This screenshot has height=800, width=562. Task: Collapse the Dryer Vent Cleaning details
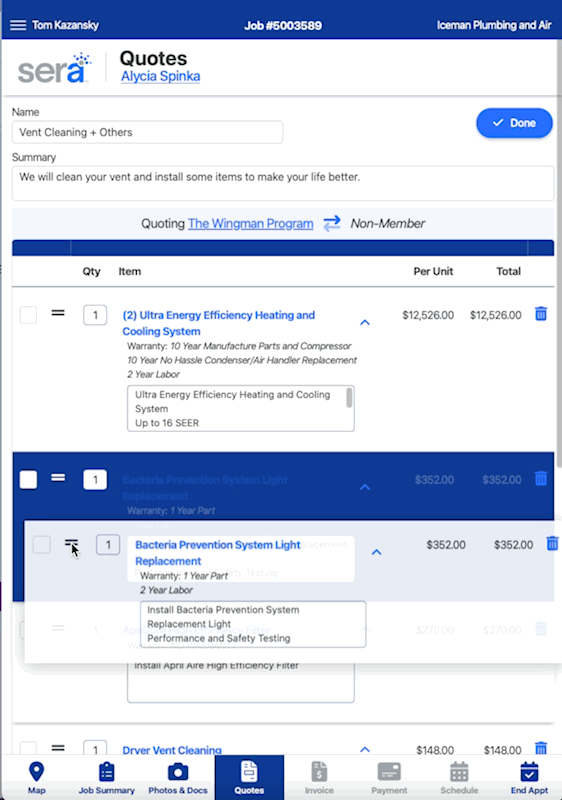tap(365, 749)
